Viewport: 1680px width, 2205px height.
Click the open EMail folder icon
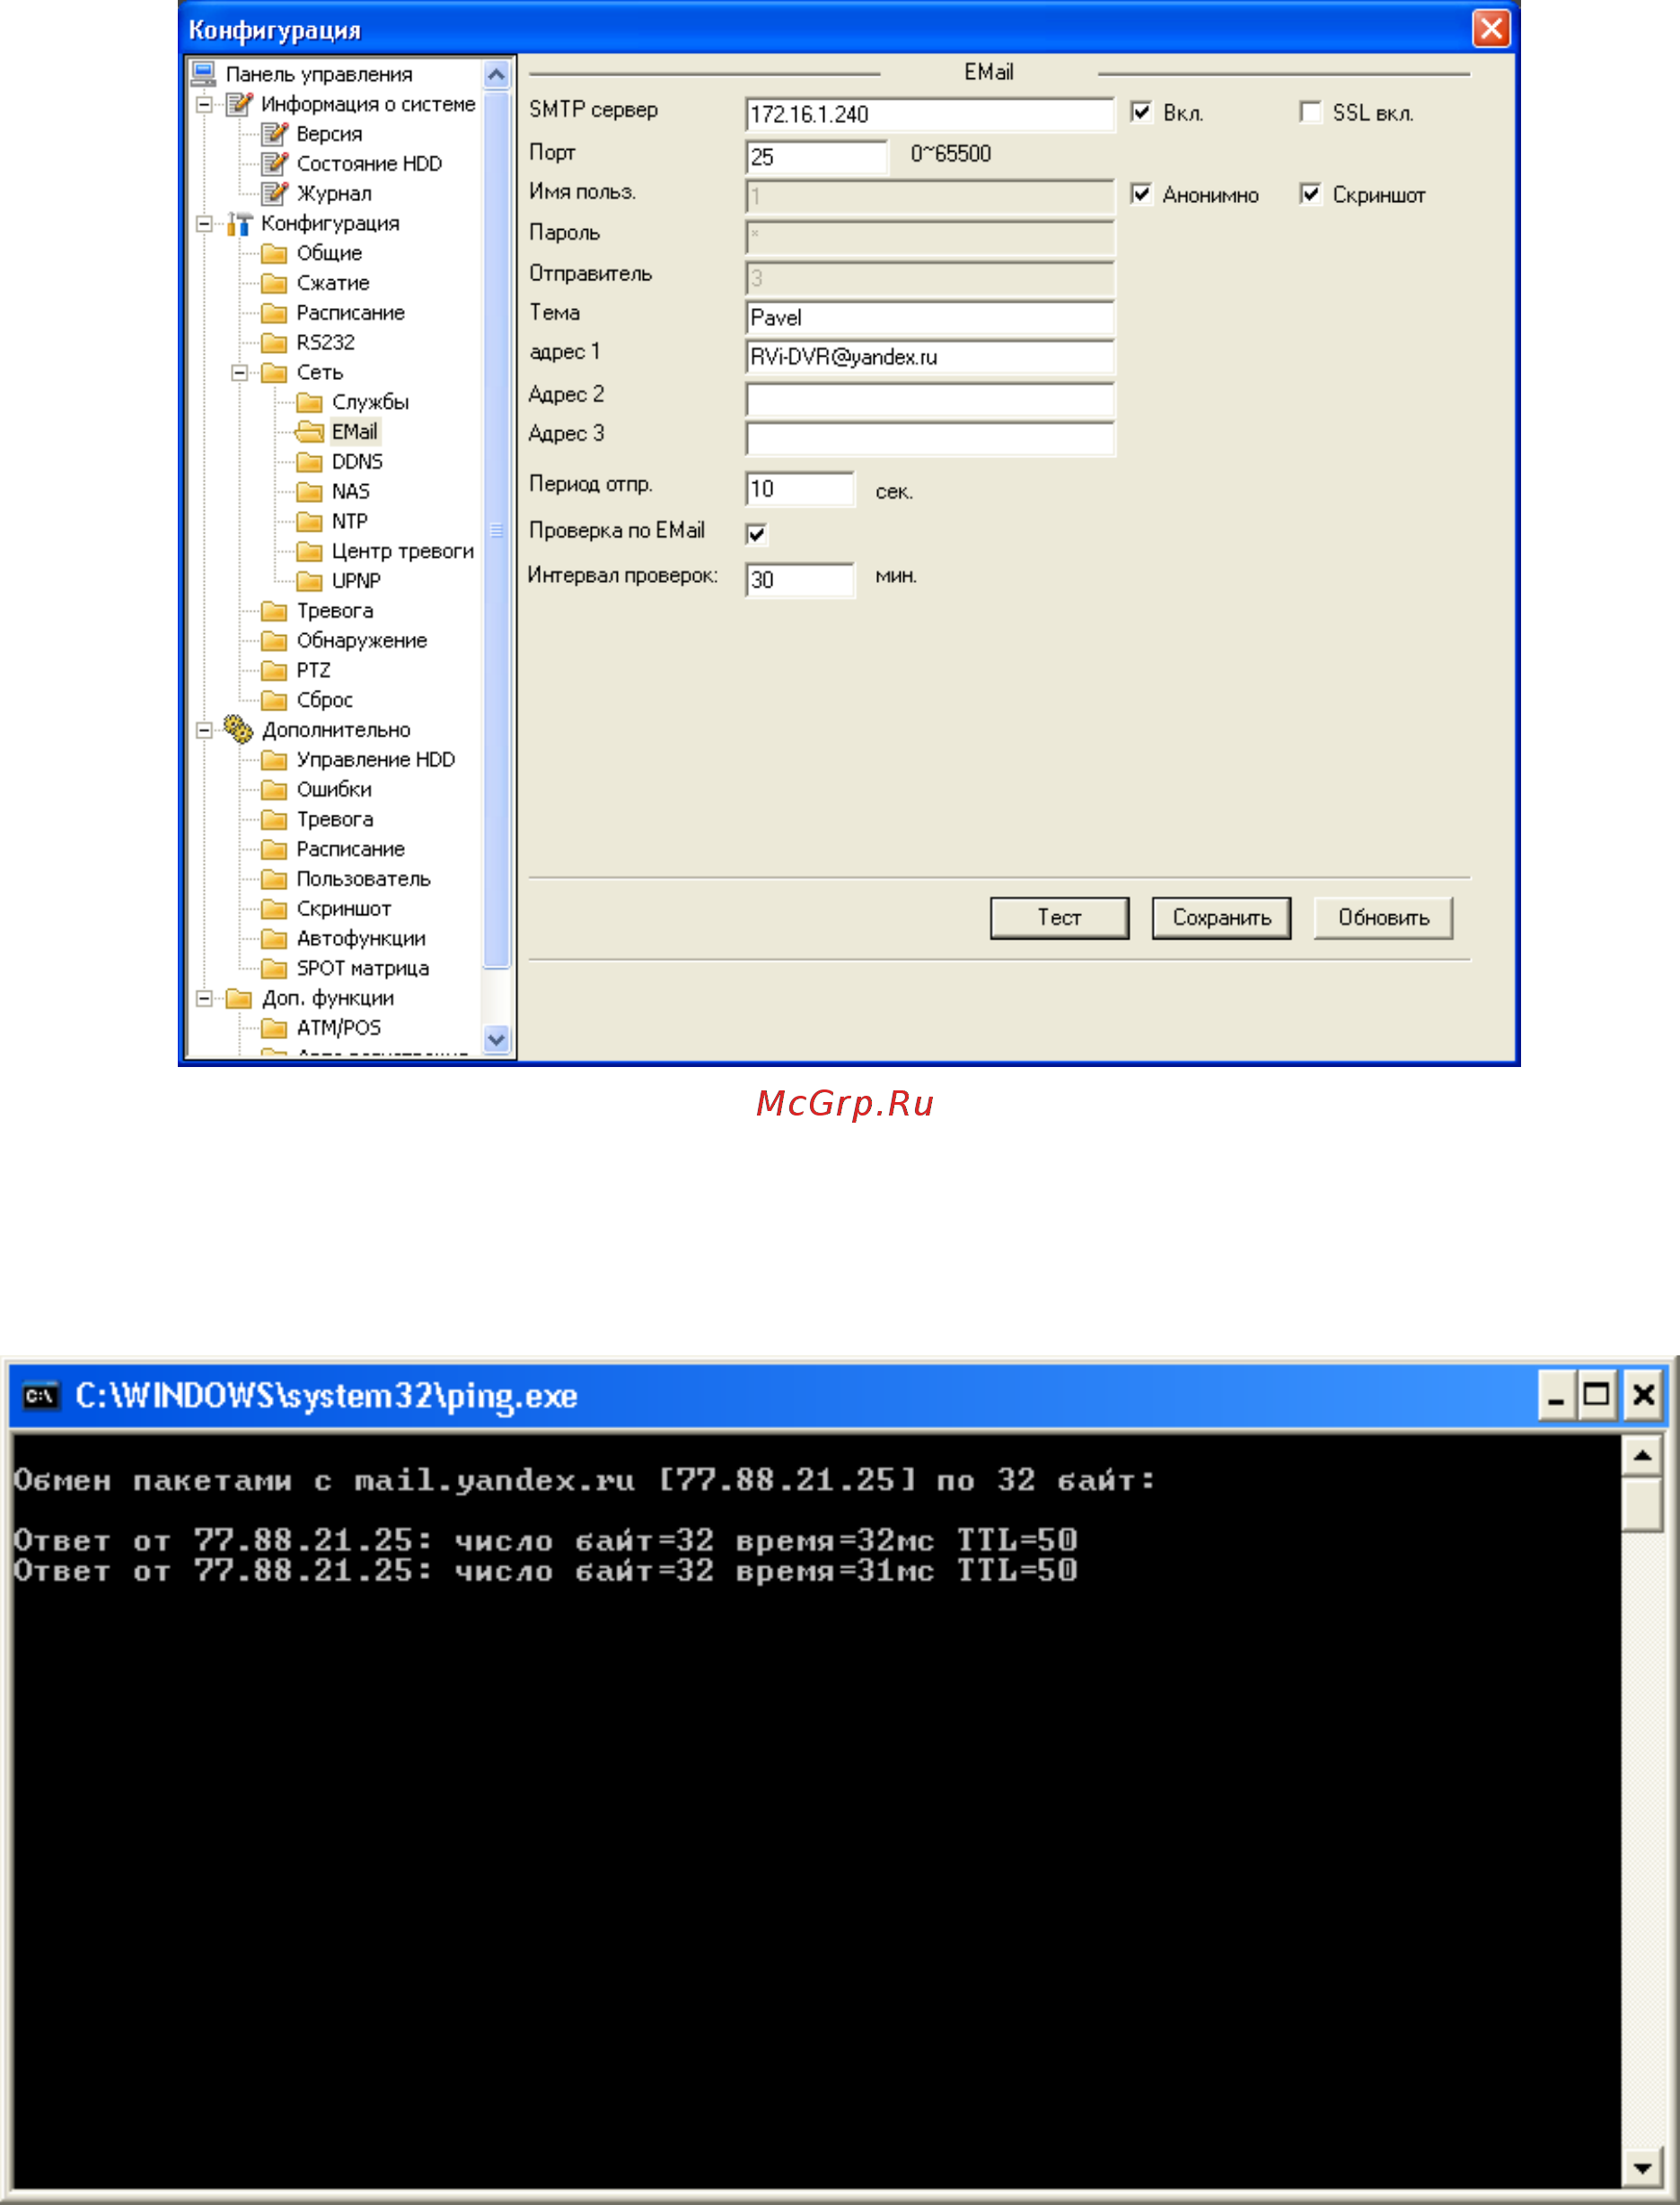pyautogui.click(x=310, y=432)
